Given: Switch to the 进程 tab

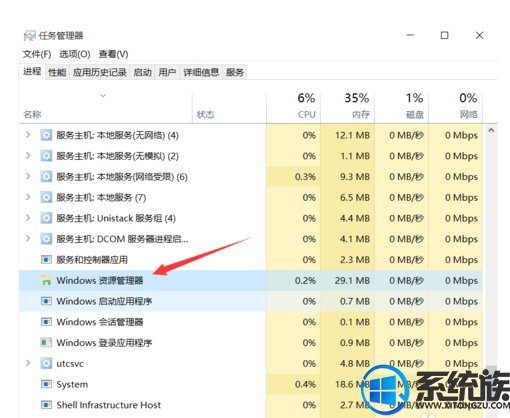Looking at the screenshot, I should [32, 71].
